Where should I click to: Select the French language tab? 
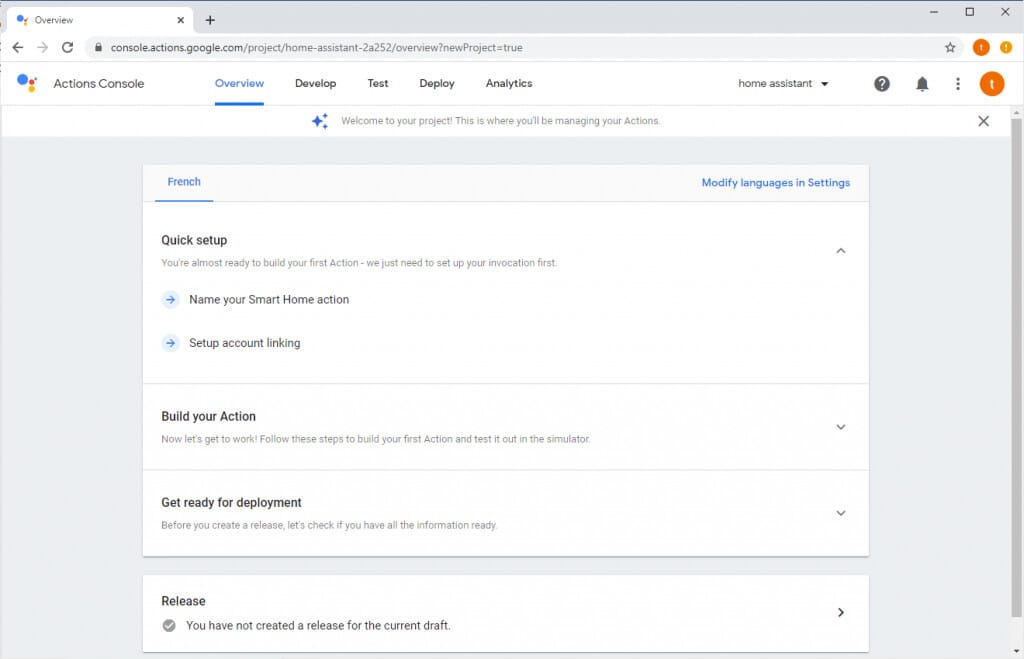click(x=184, y=182)
